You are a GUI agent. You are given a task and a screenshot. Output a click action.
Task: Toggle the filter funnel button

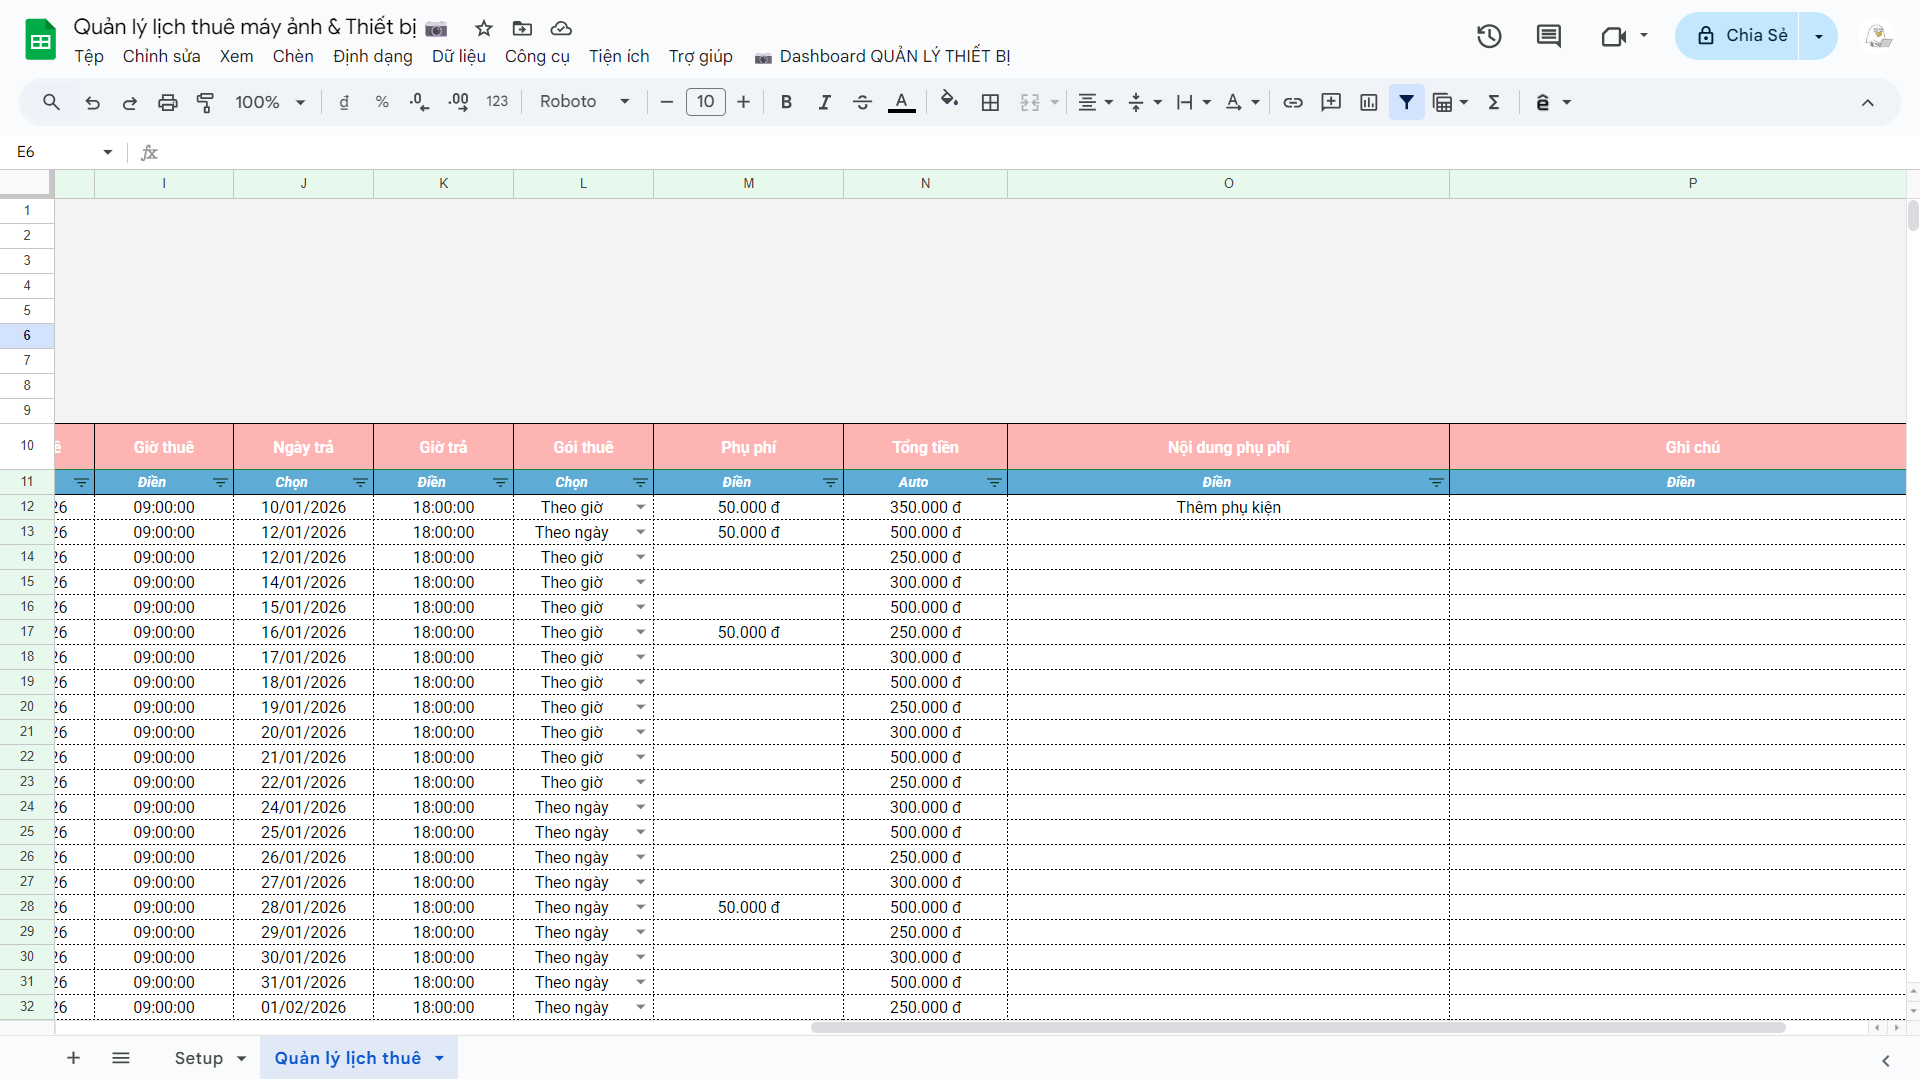click(1406, 102)
